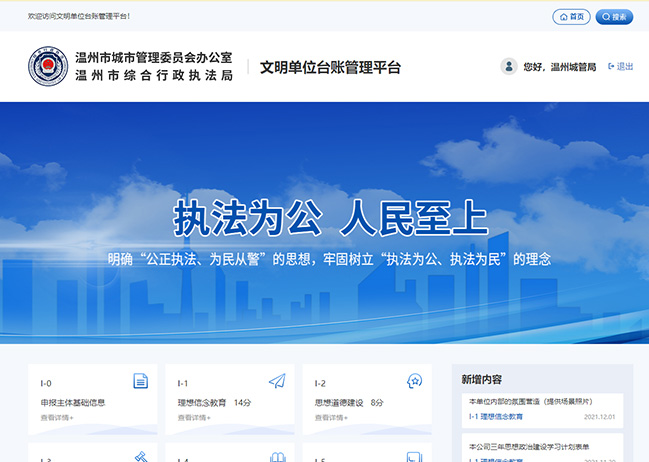Viewport: 649px width, 462px height.
Task: Click I-1 理想信念教育 tag dated 2021.12.01
Action: 495,416
